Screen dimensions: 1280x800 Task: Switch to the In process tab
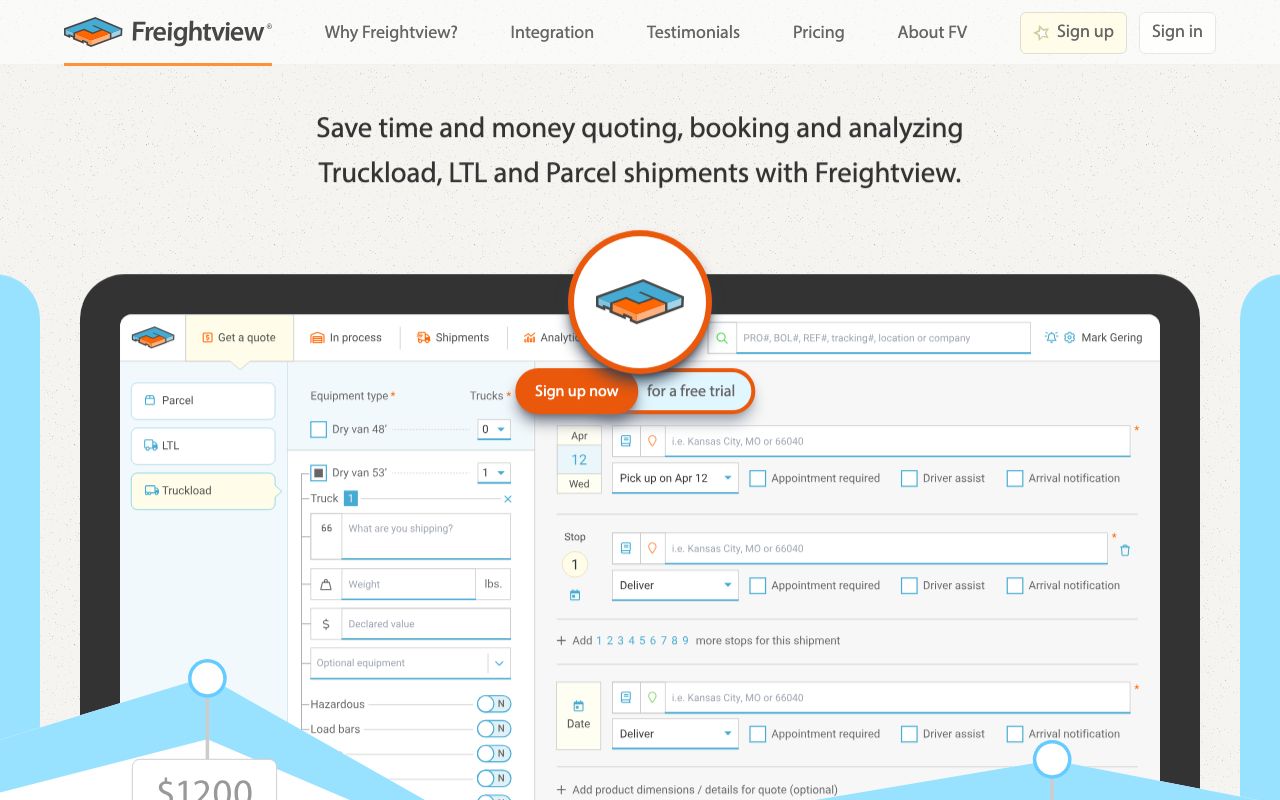(346, 338)
